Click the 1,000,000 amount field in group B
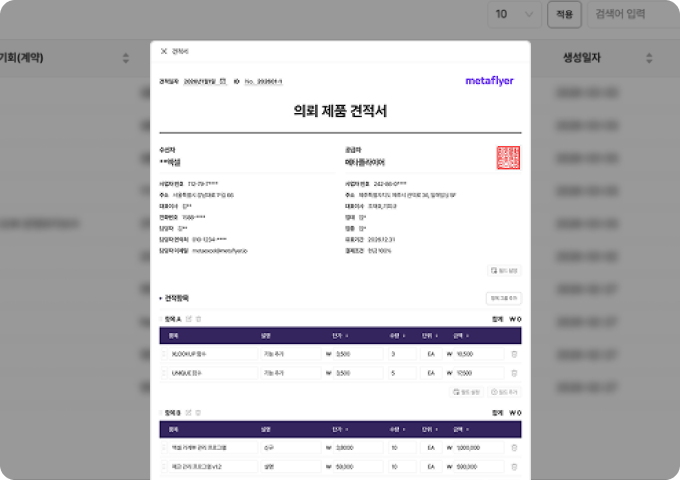This screenshot has width=680, height=480. (479, 448)
